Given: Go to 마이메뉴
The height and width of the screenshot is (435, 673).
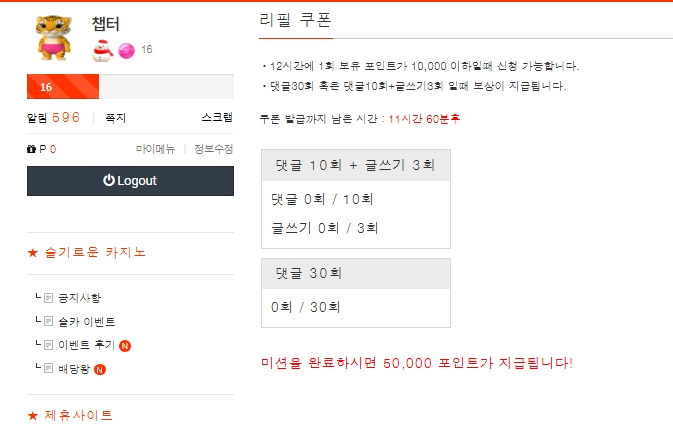Looking at the screenshot, I should coord(155,149).
